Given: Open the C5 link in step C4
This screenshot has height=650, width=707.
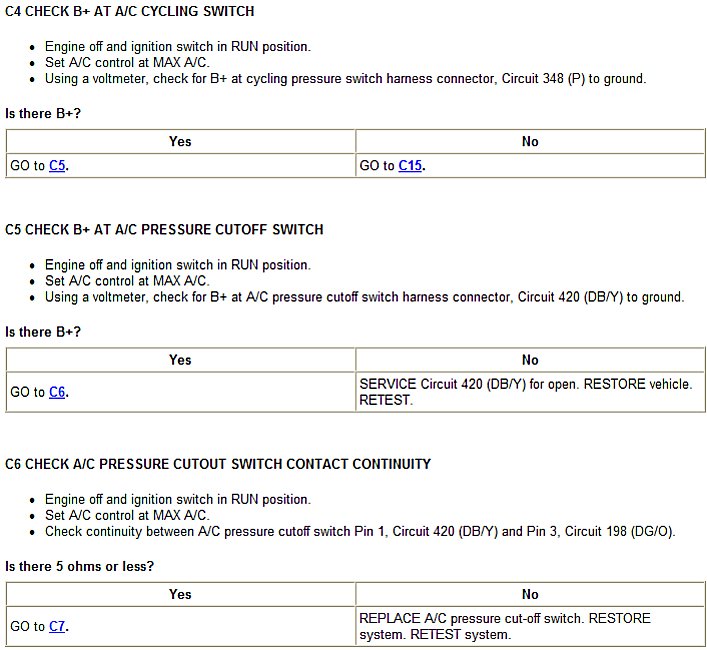Looking at the screenshot, I should click(57, 166).
